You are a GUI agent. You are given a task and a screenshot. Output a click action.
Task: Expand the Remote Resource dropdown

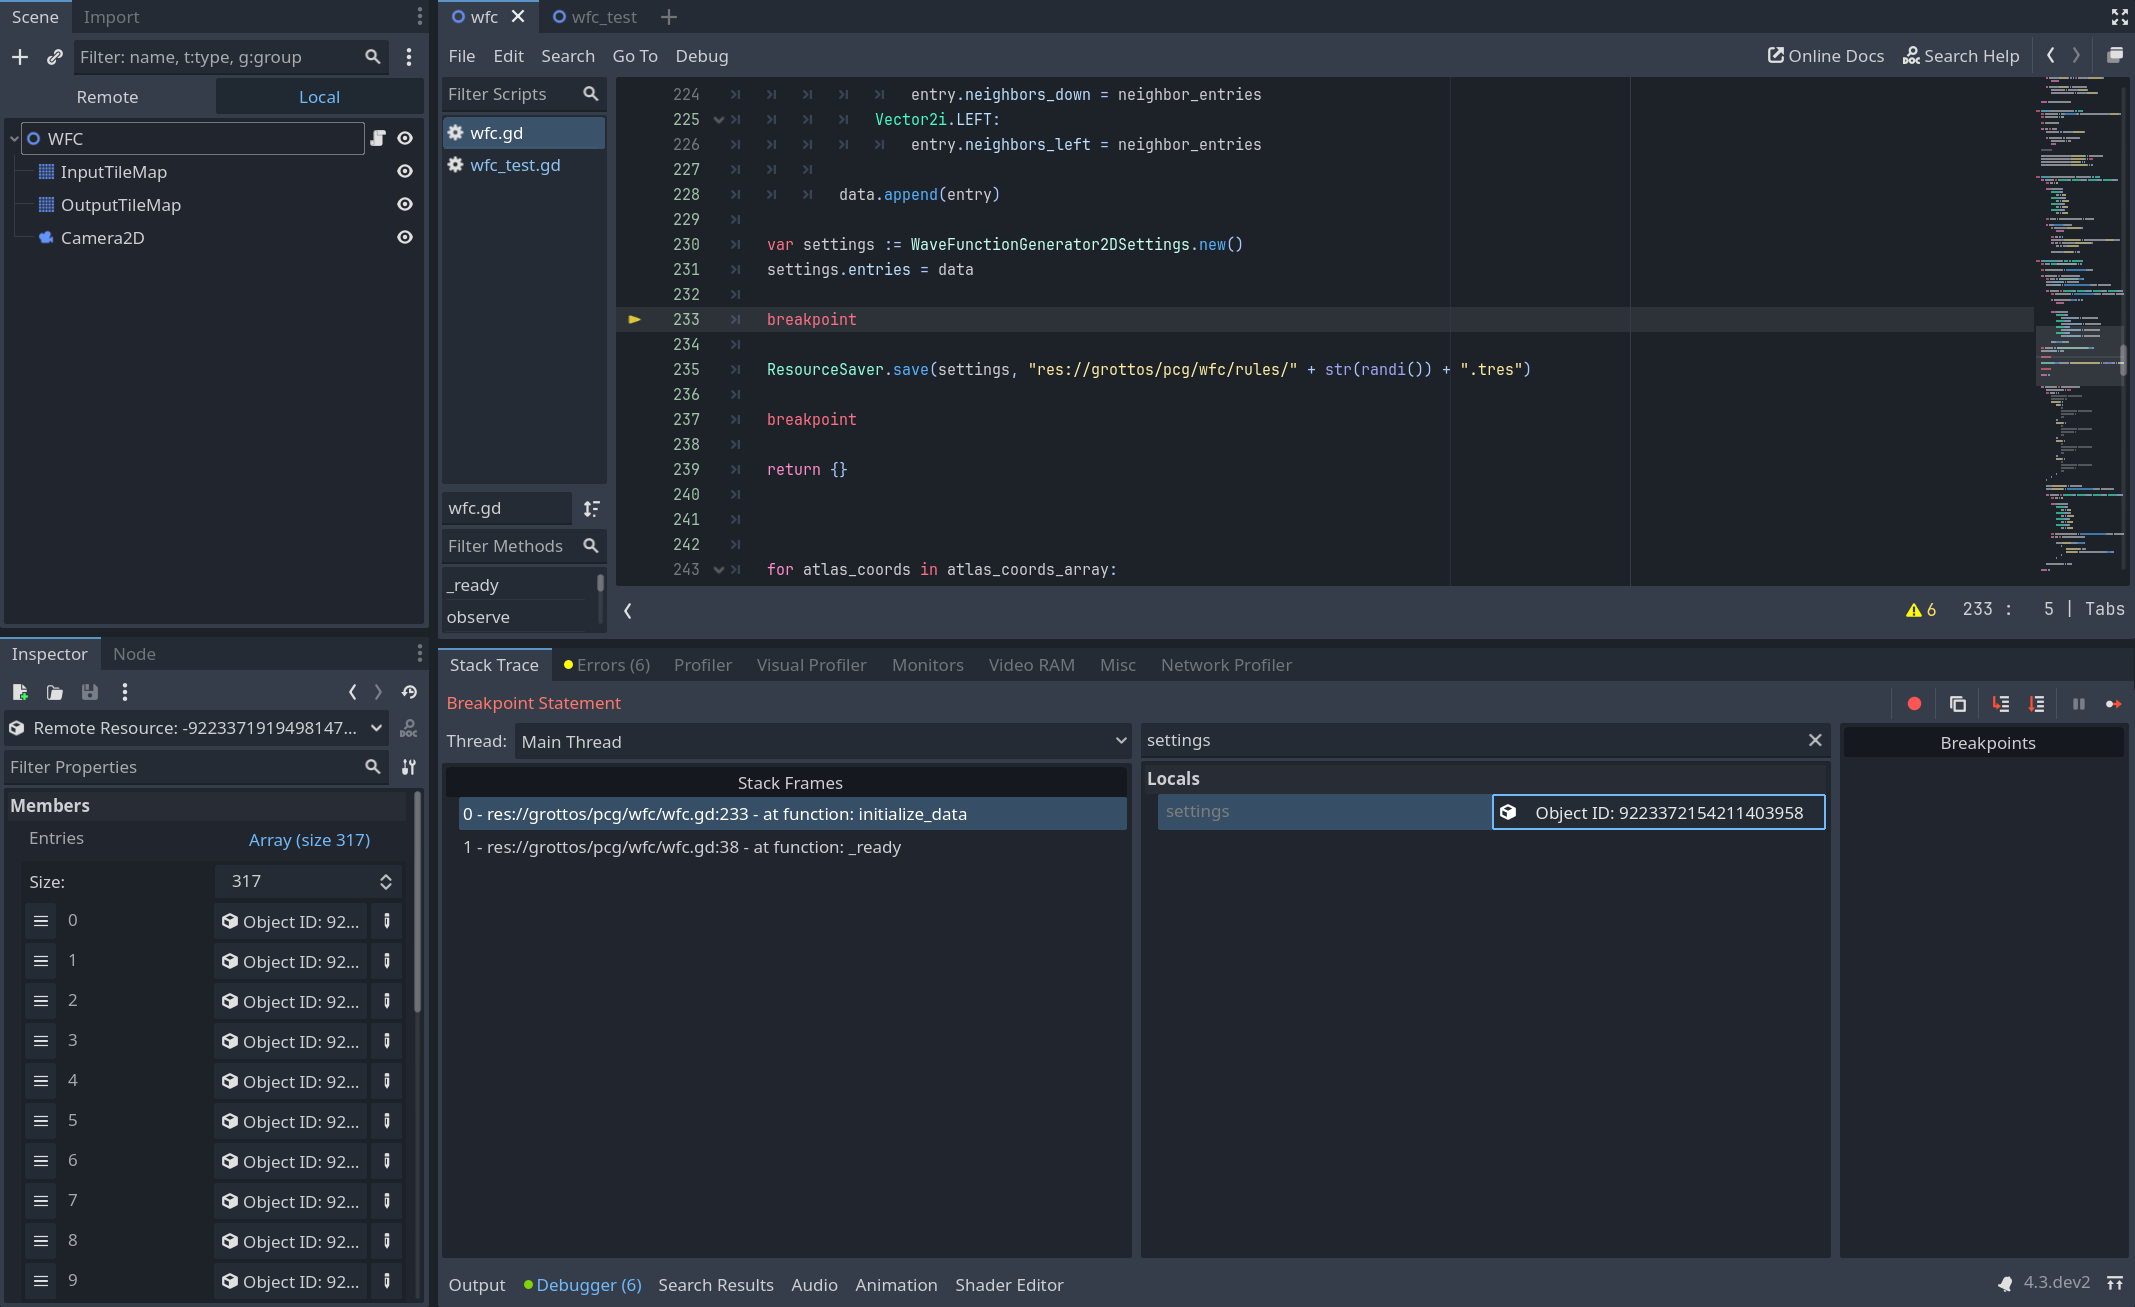(375, 728)
